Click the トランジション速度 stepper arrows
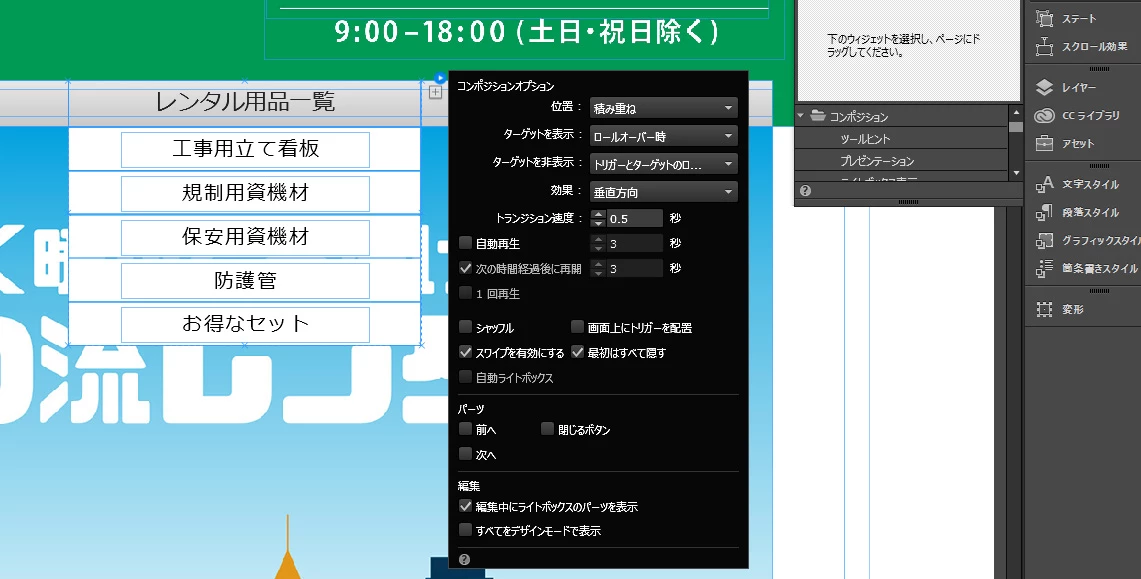 point(598,218)
